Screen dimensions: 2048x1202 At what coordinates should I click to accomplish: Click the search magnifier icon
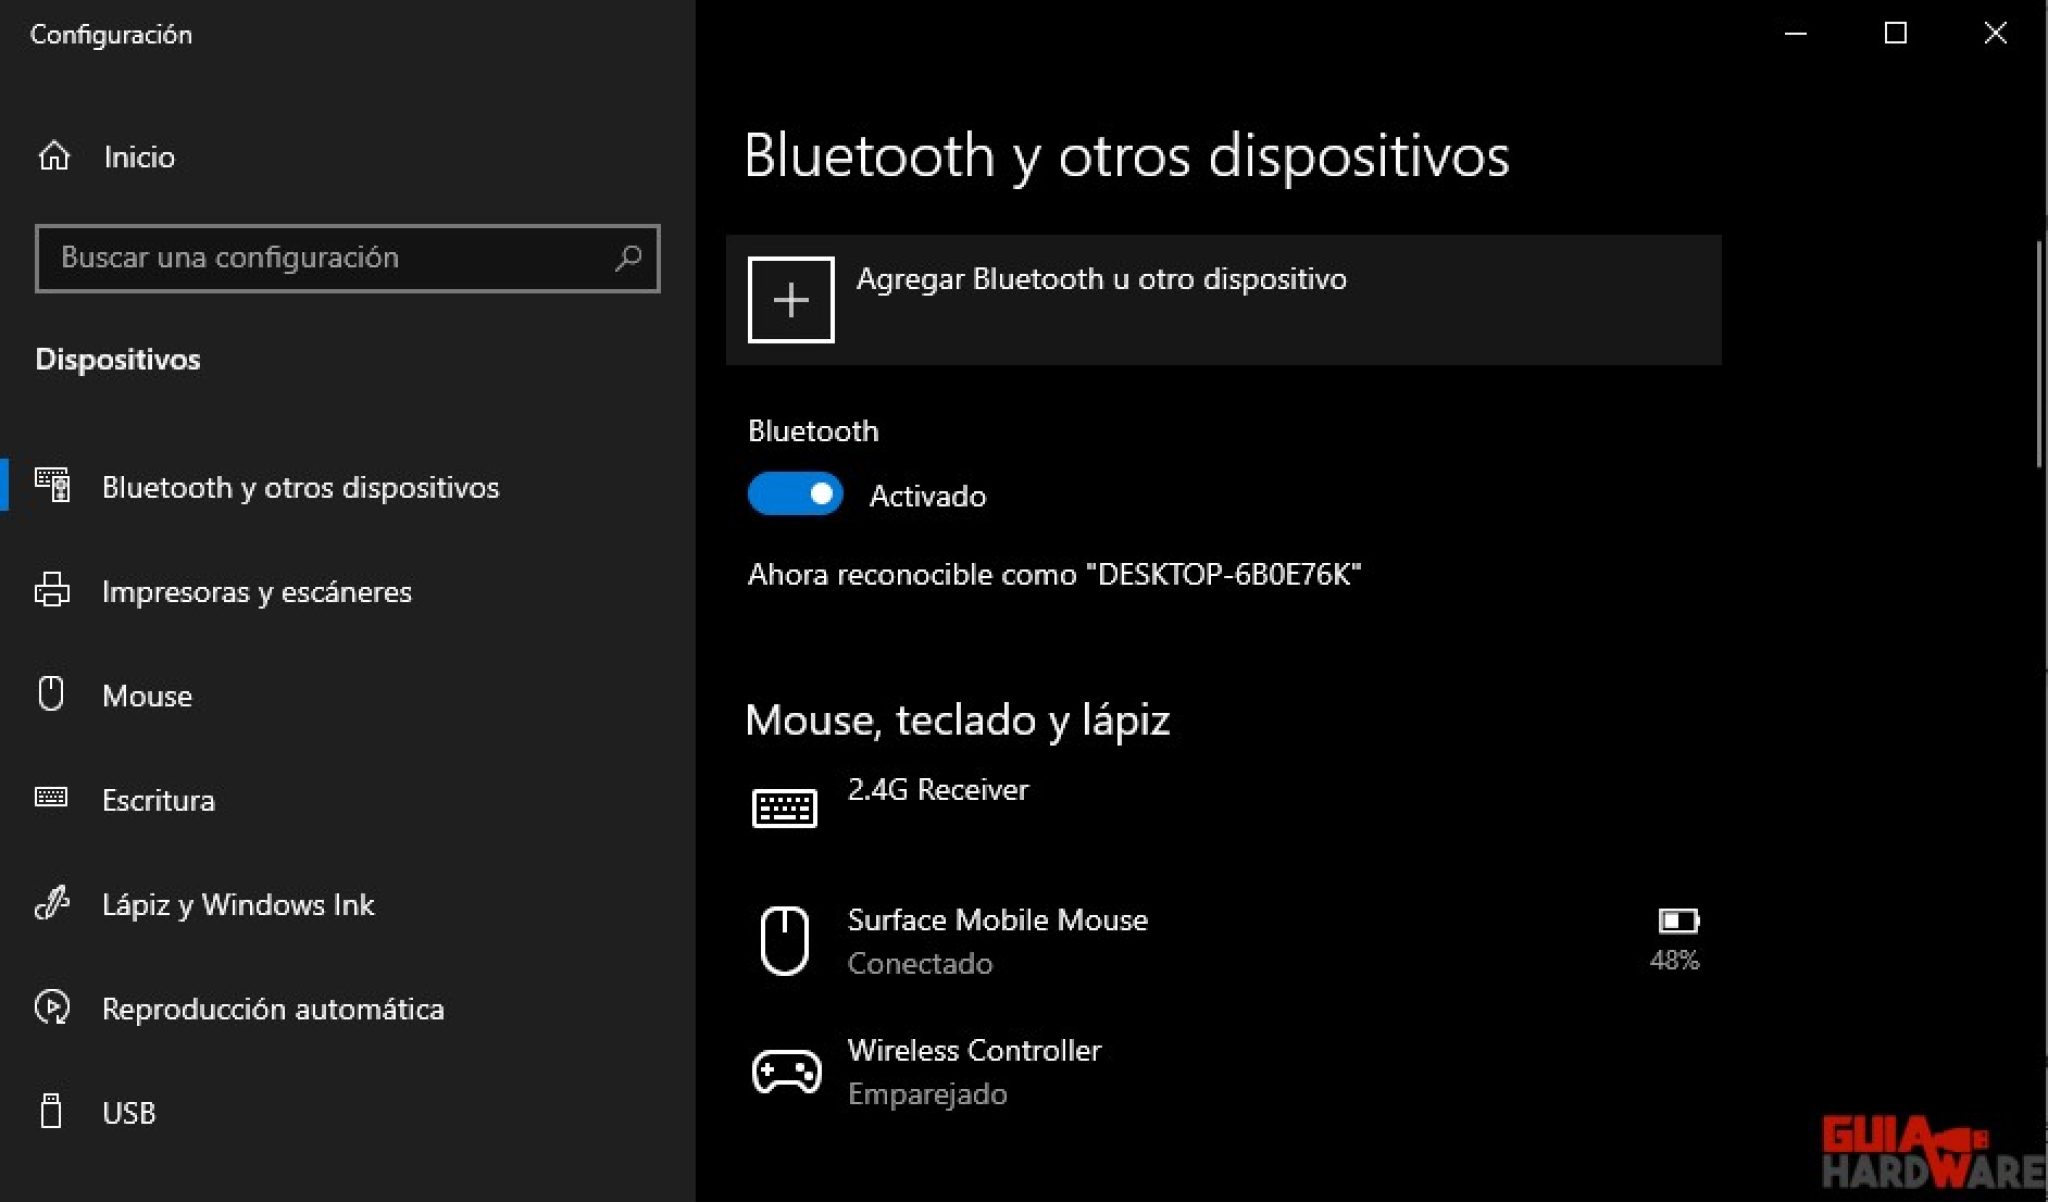click(x=628, y=258)
